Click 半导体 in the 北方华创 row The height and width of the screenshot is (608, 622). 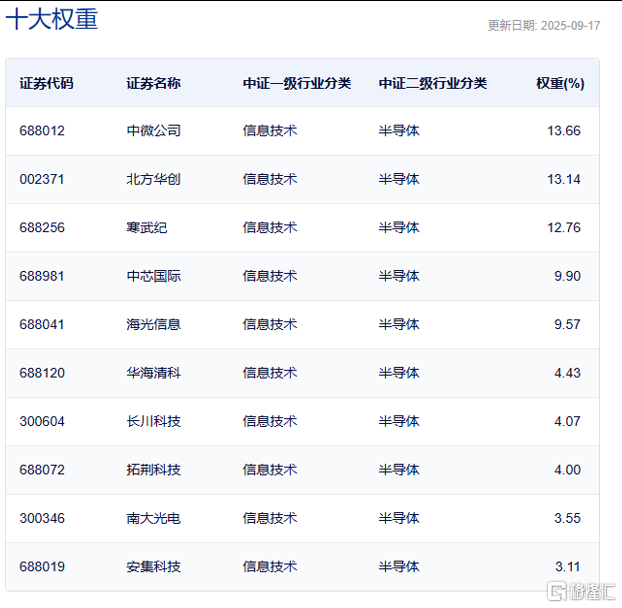pos(399,179)
